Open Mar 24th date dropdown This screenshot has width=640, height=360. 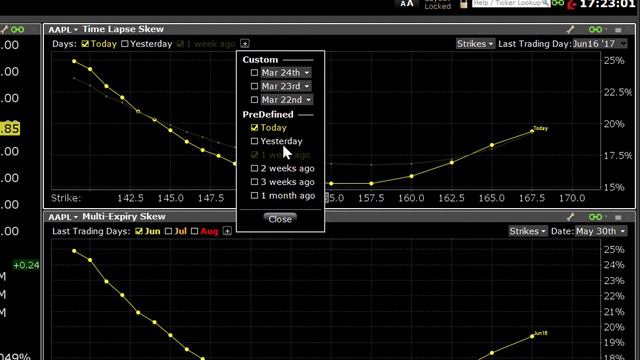pyautogui.click(x=286, y=73)
